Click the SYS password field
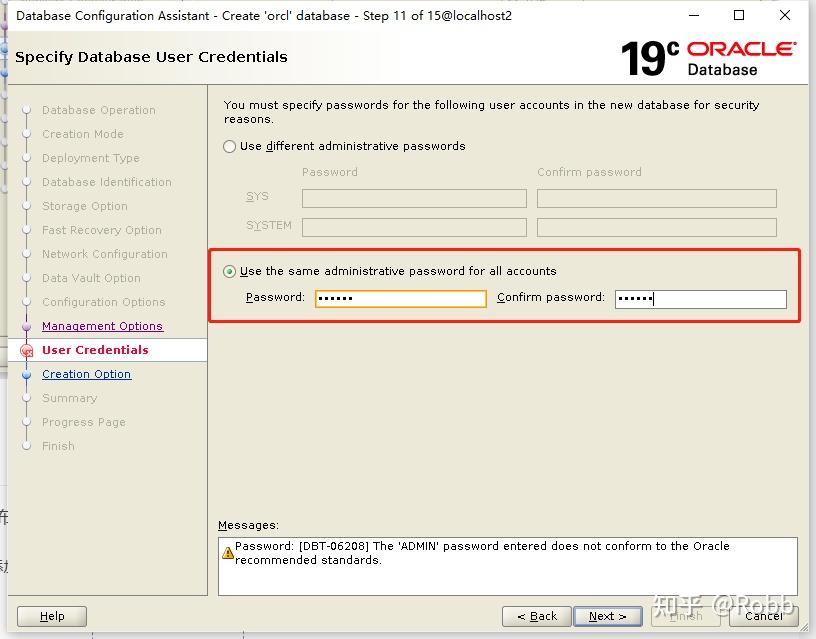Screen dimensions: 816x639 click(414, 198)
